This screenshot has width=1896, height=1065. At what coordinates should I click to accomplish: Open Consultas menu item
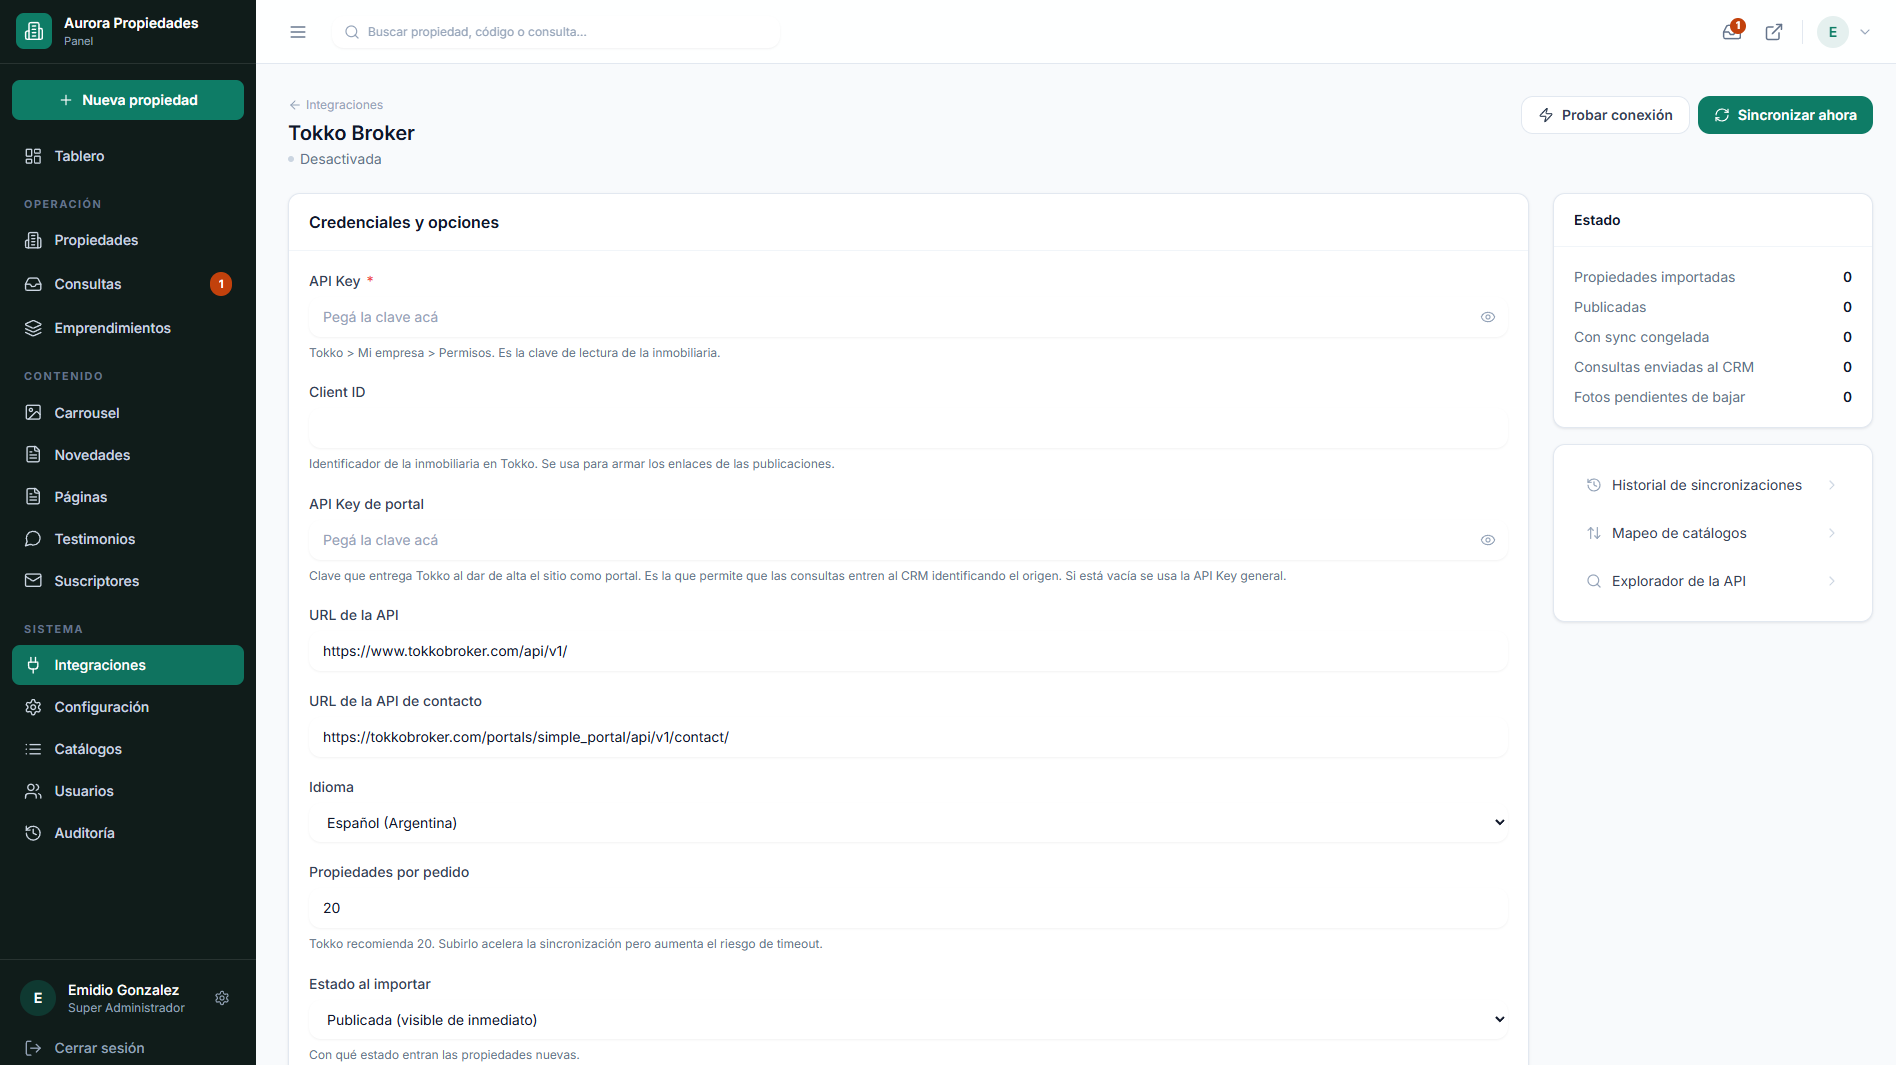pyautogui.click(x=128, y=284)
